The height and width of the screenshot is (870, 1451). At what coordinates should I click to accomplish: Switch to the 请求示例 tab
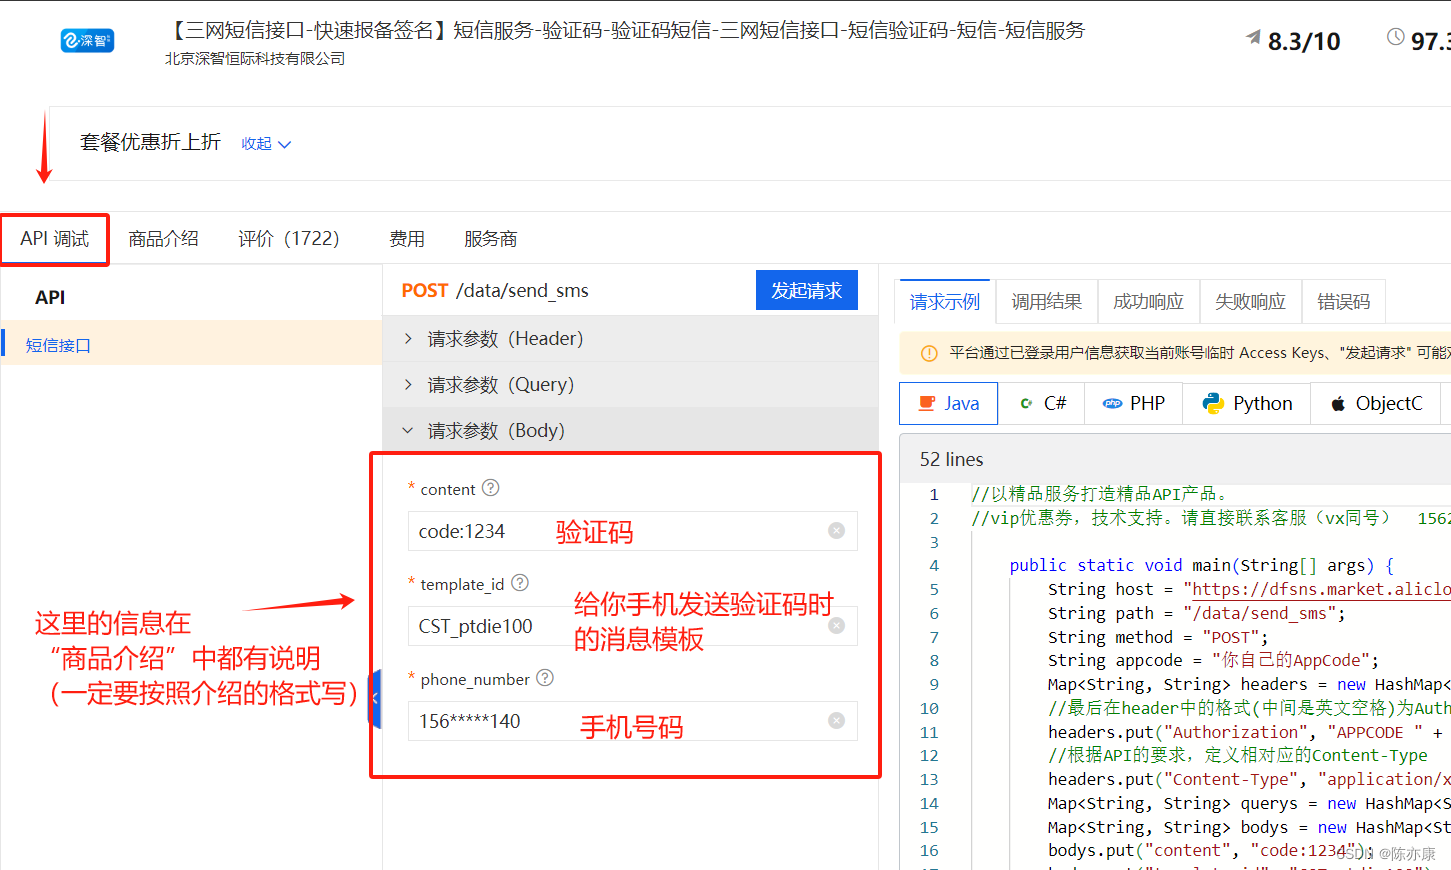945,302
